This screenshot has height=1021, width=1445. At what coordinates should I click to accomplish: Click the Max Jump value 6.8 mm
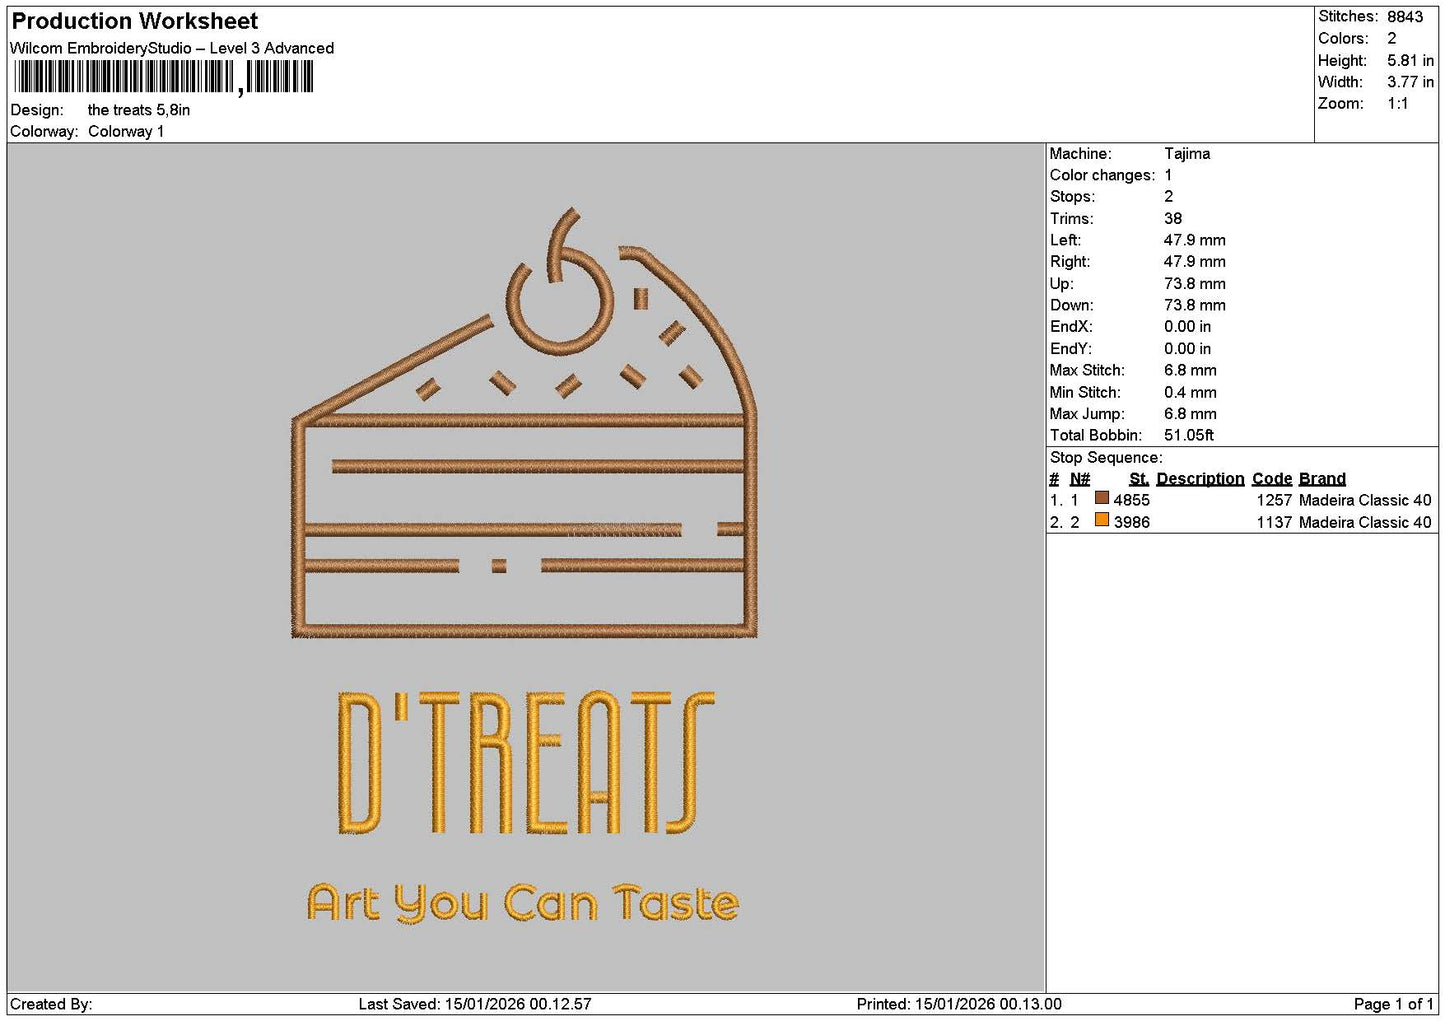(1190, 414)
